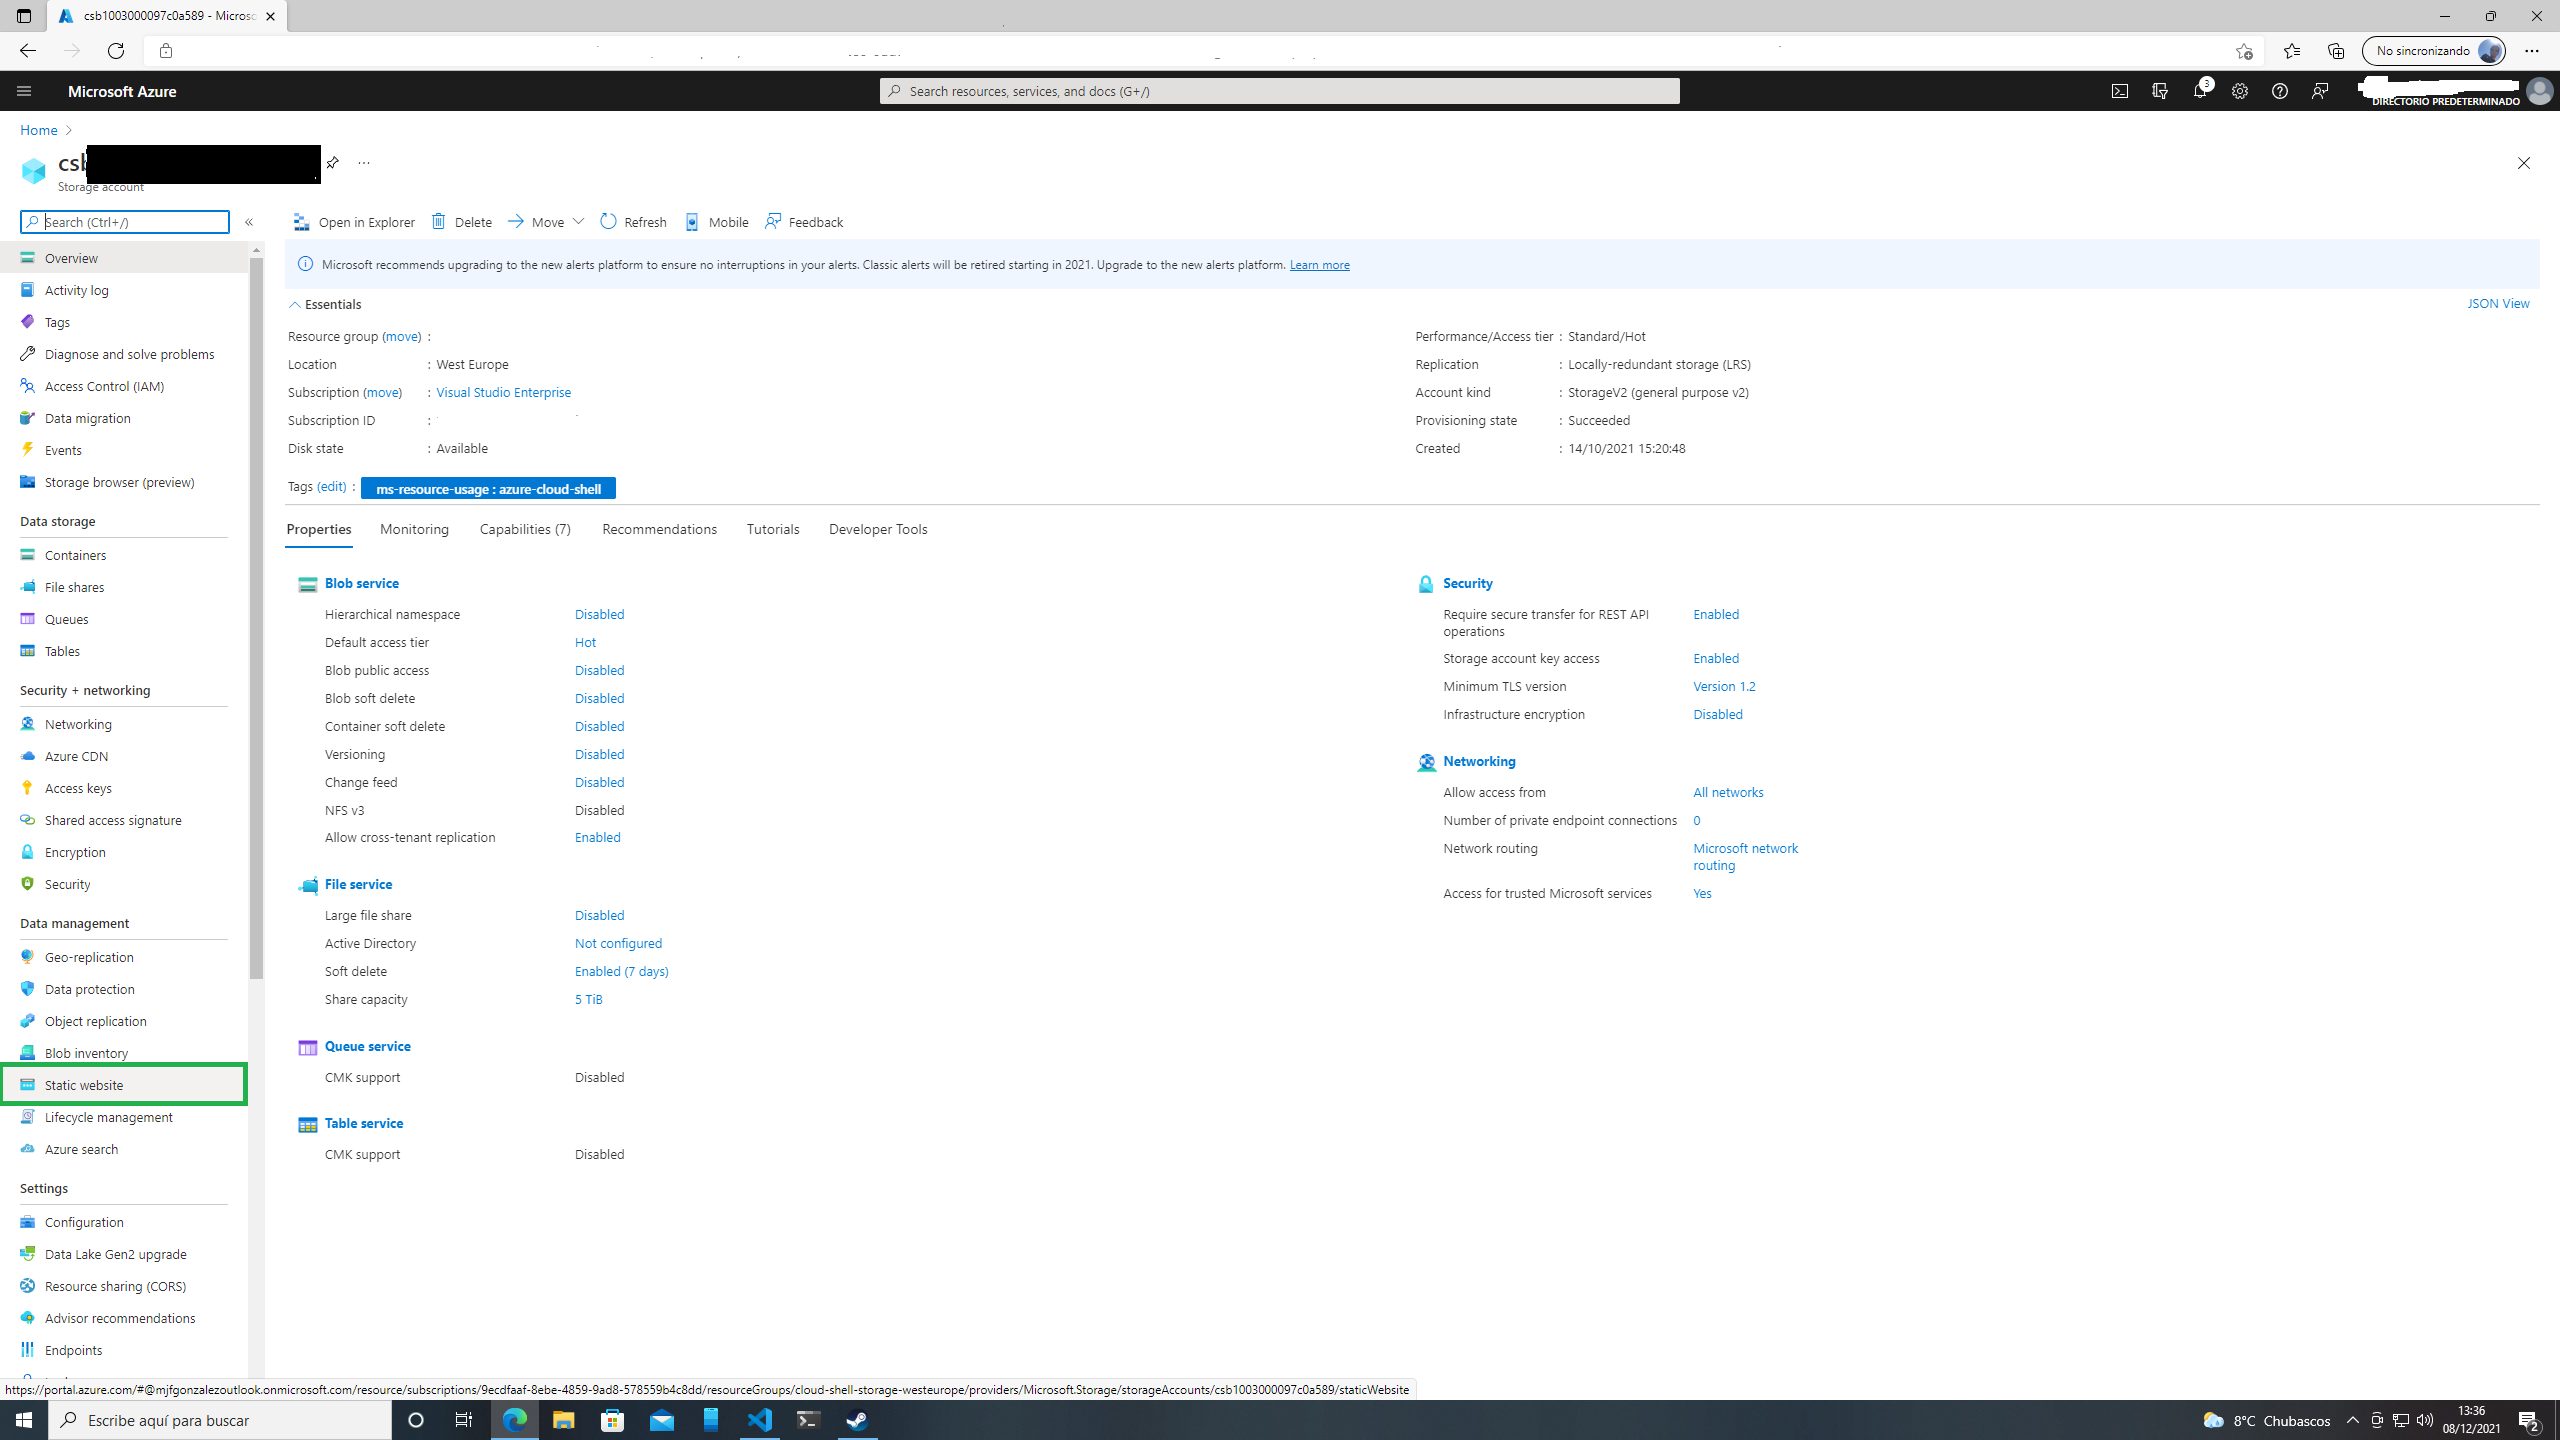Image resolution: width=2560 pixels, height=1440 pixels.
Task: Open the Blob service heading link
Action: (x=361, y=583)
